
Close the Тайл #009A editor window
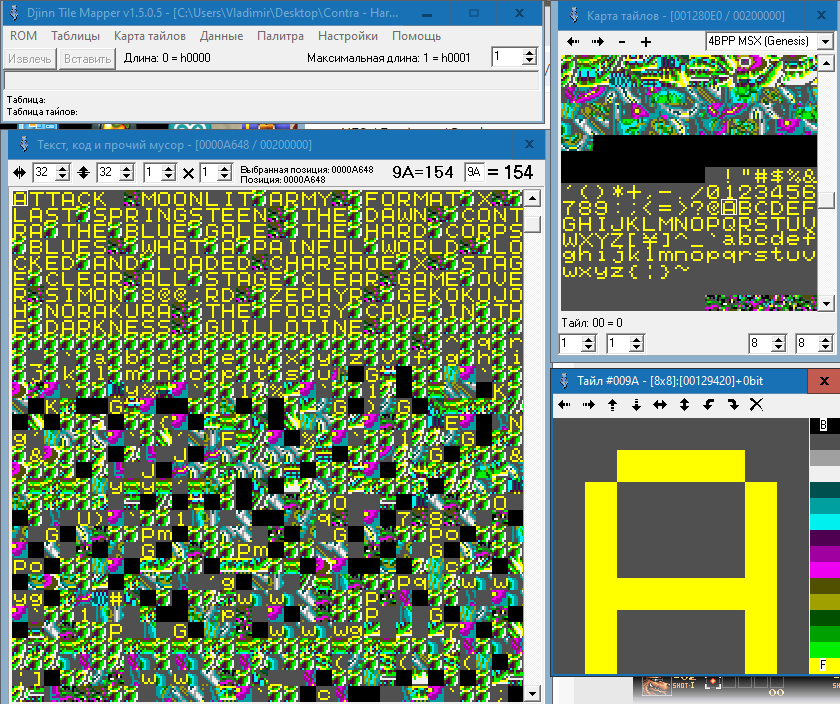(x=824, y=381)
